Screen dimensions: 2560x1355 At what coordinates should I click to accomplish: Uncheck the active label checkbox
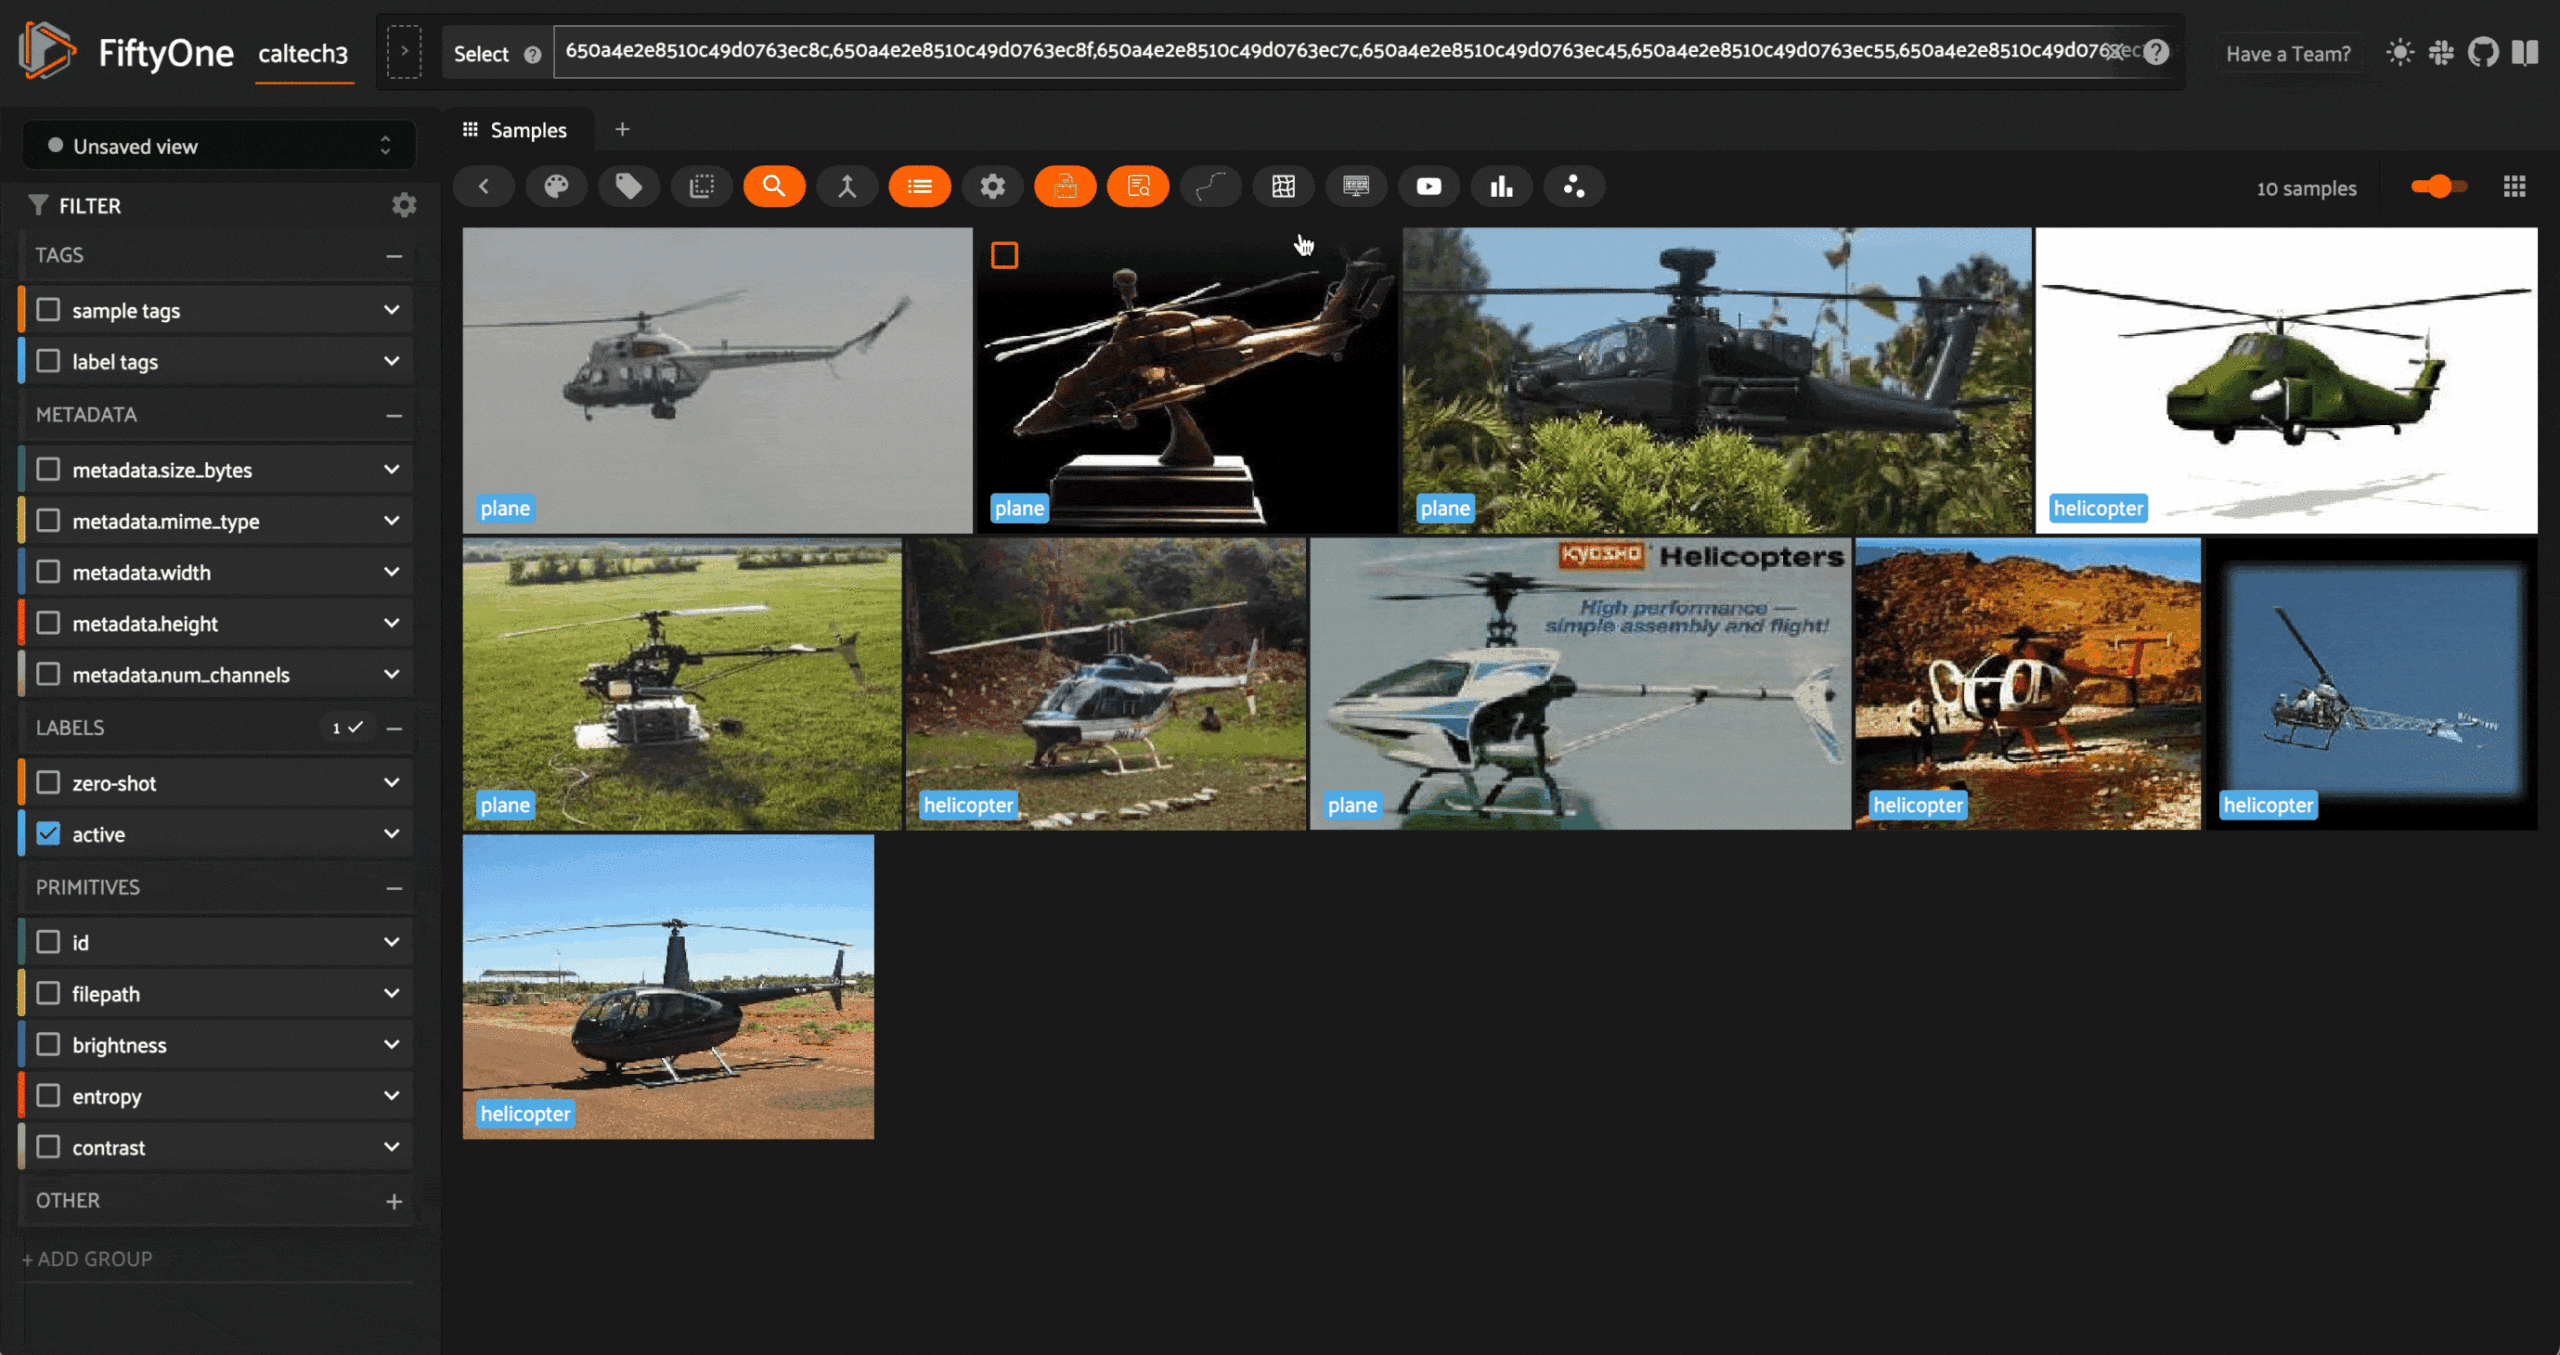(48, 834)
